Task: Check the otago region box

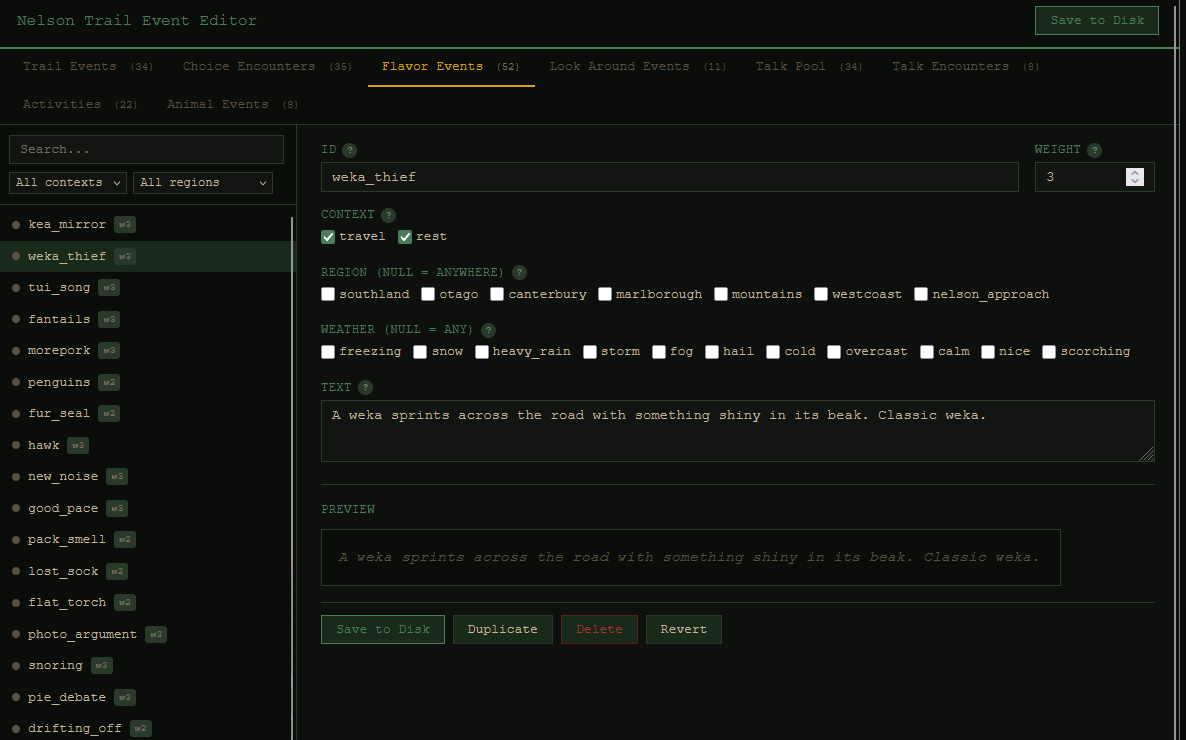Action: [428, 294]
